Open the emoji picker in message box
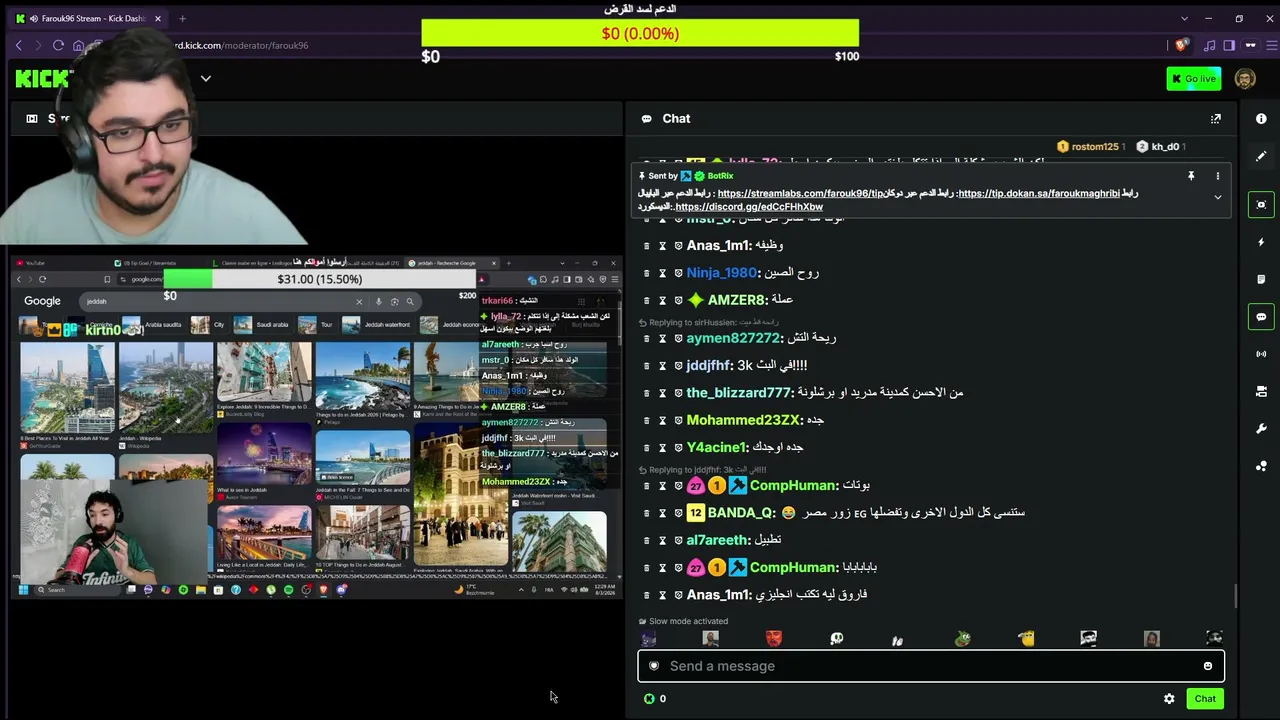This screenshot has height=720, width=1280. click(1208, 666)
